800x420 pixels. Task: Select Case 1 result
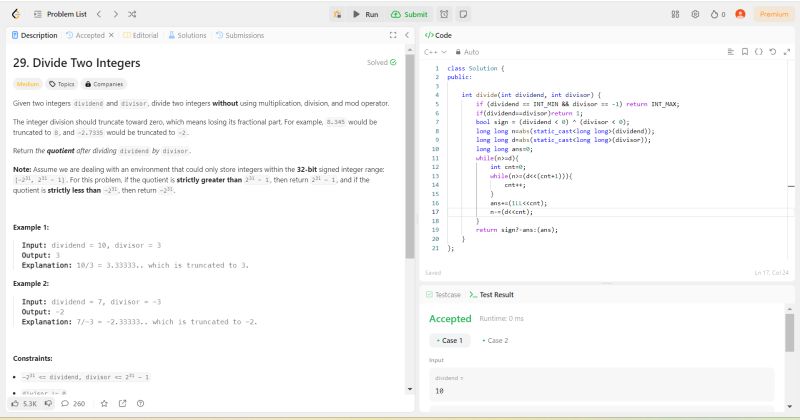coord(449,340)
